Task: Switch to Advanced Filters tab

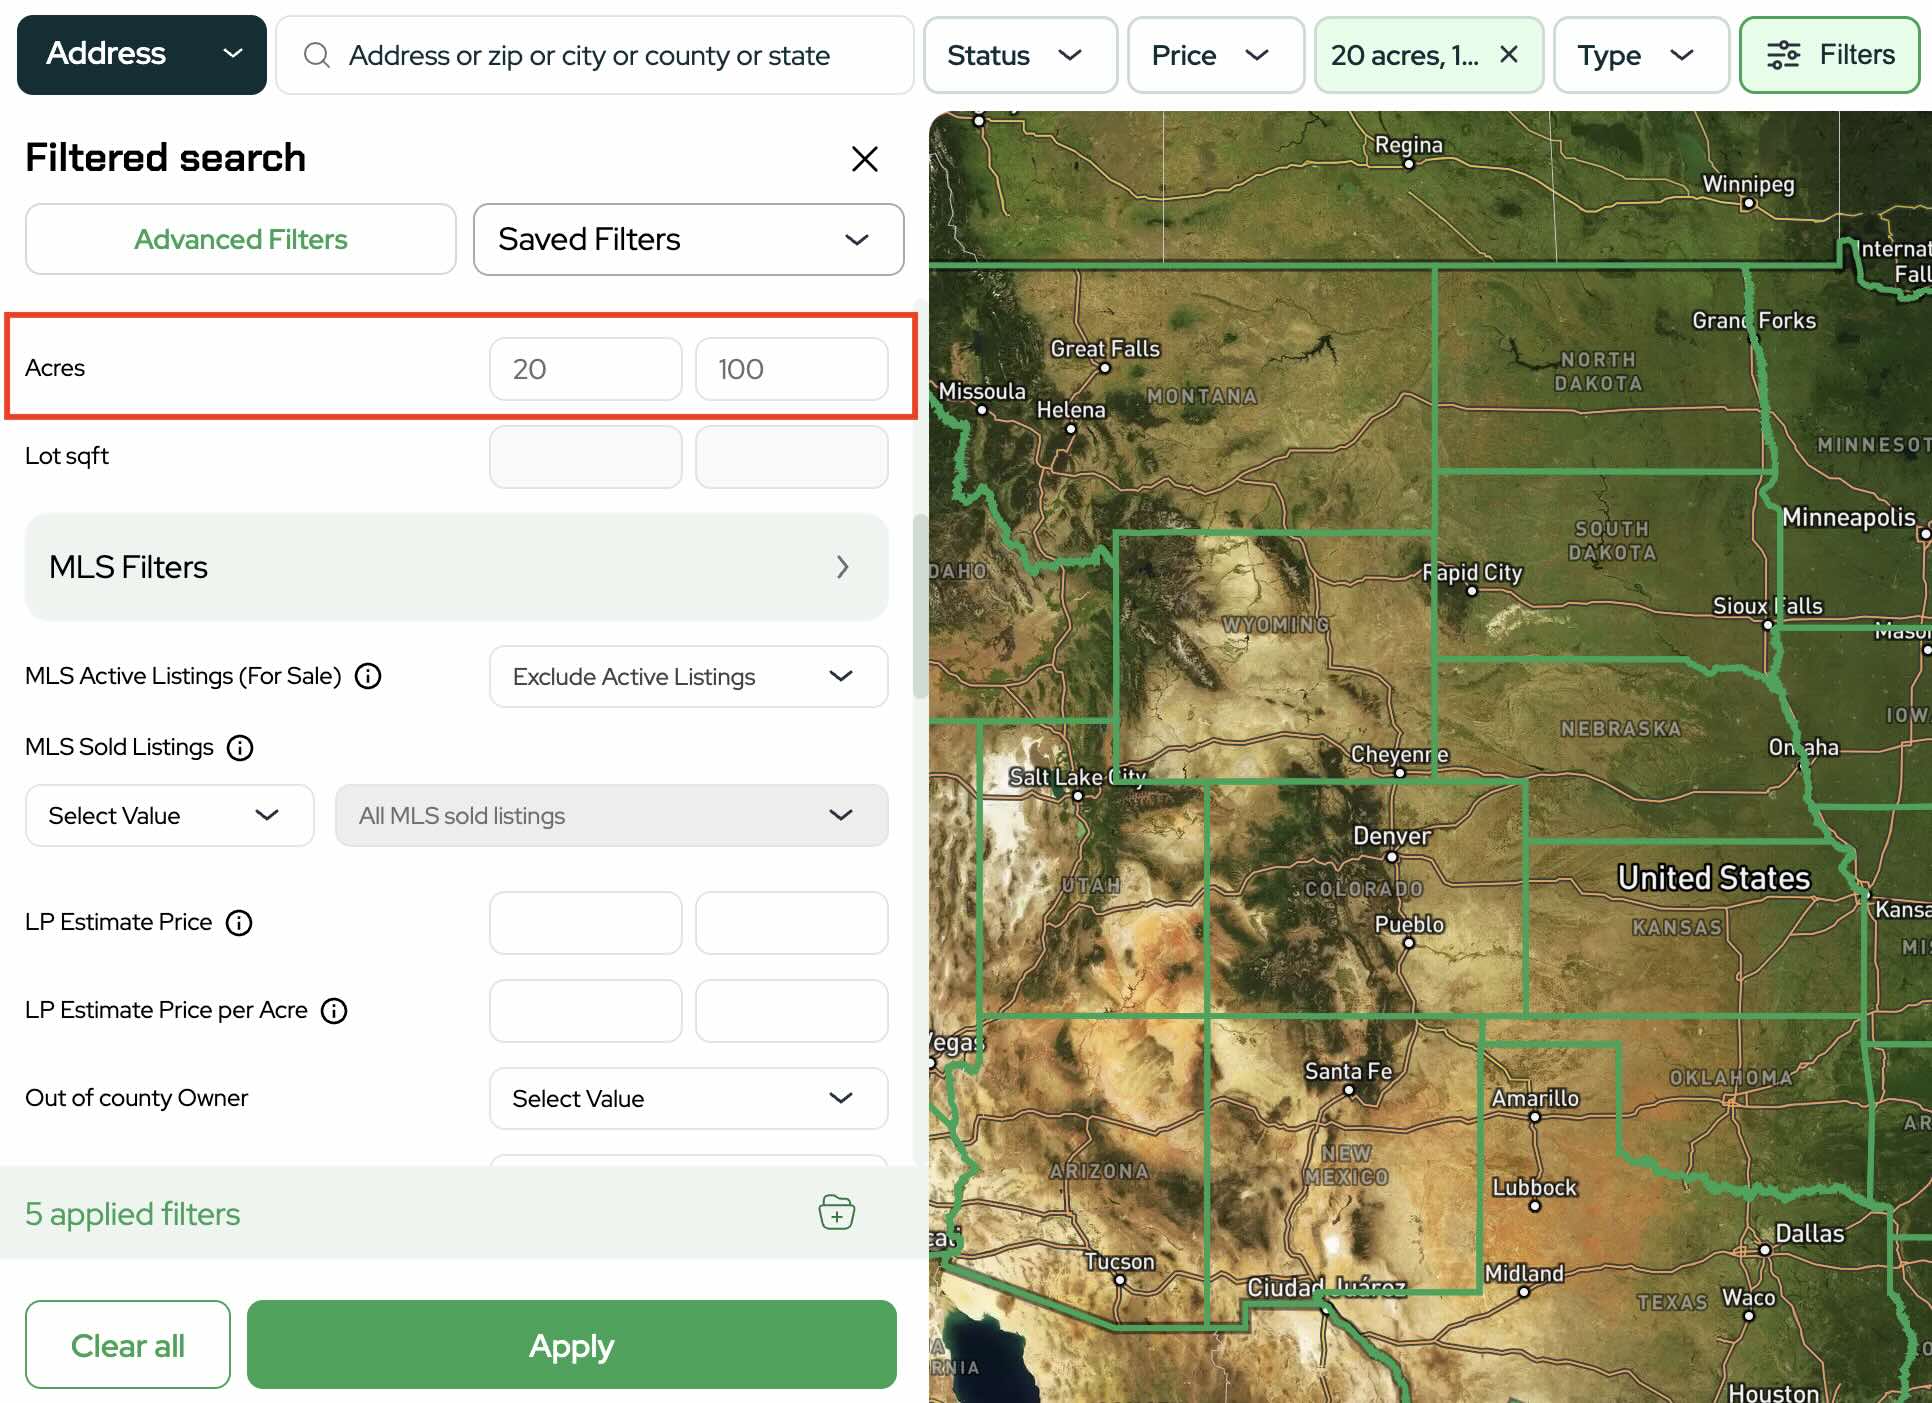Action: tap(241, 239)
